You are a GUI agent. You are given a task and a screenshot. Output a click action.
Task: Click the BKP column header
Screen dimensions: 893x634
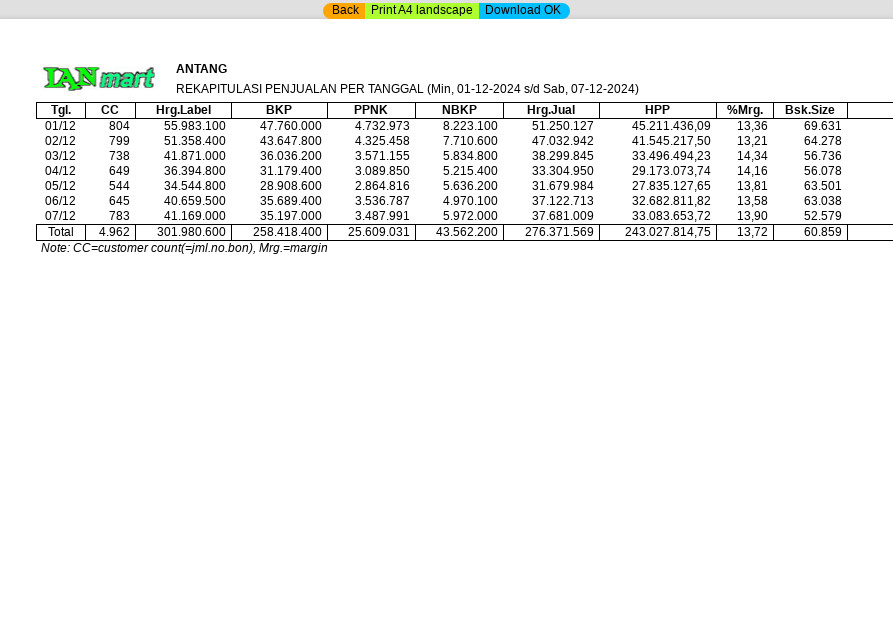[x=279, y=110]
